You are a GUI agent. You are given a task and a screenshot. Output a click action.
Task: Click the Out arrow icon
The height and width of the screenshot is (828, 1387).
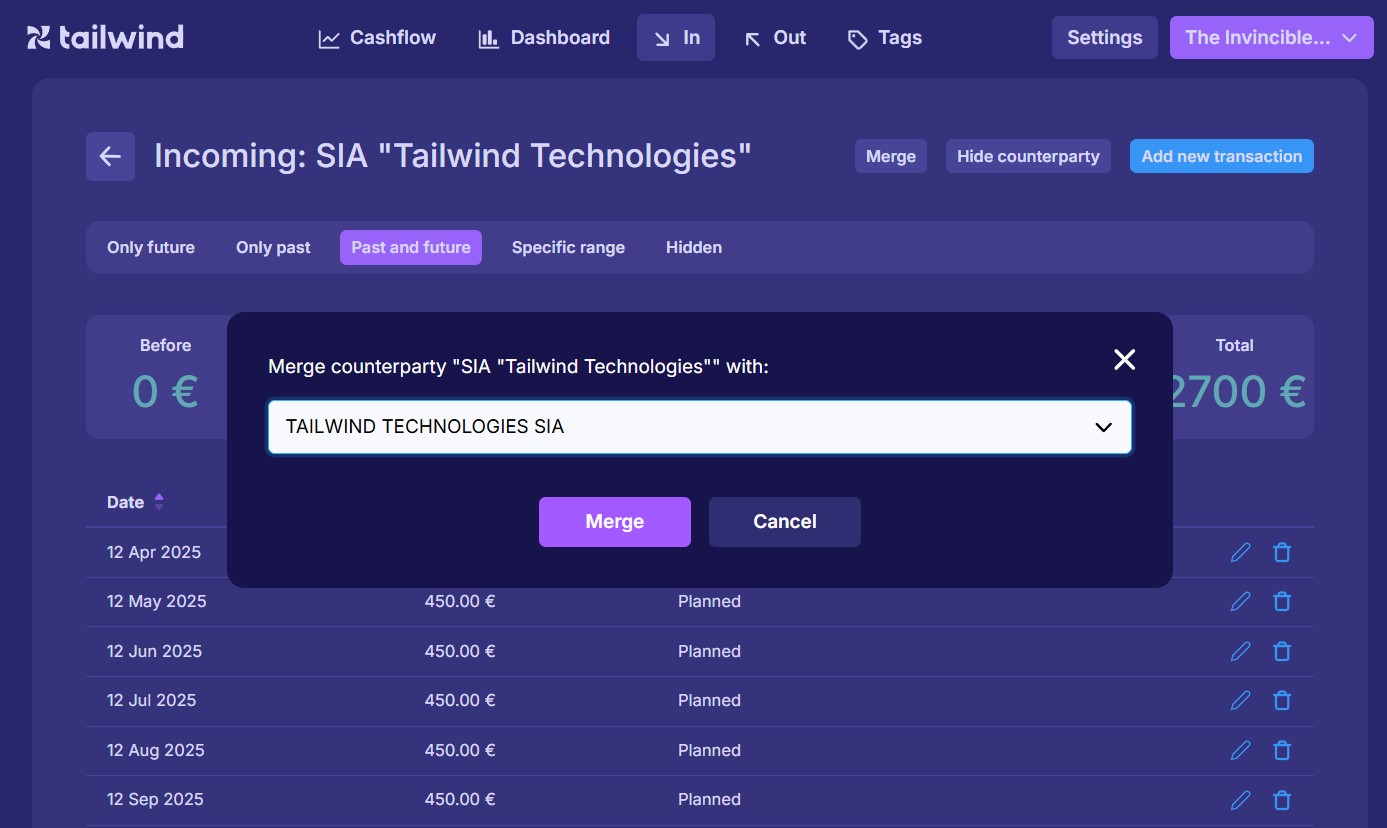pyautogui.click(x=752, y=39)
